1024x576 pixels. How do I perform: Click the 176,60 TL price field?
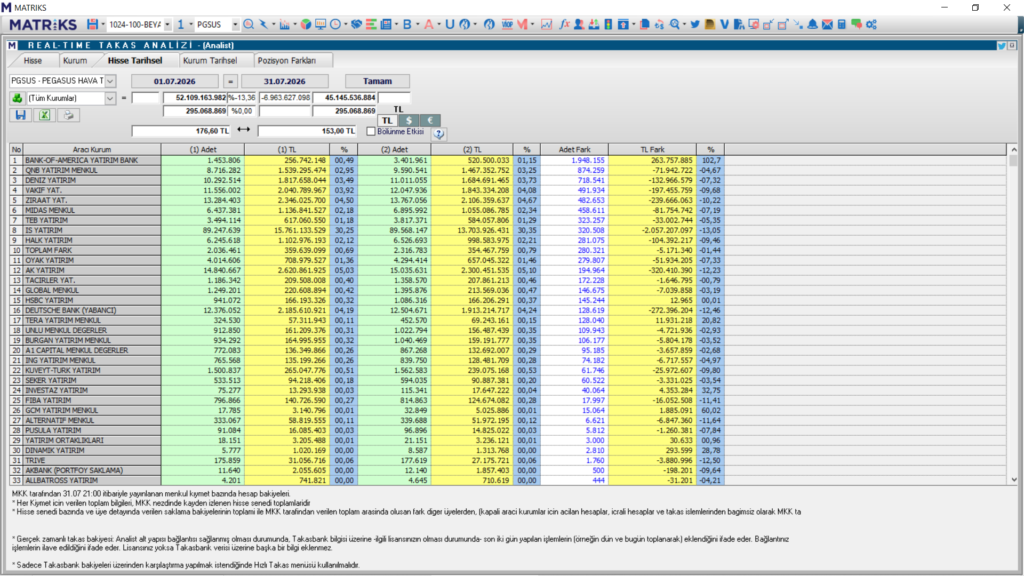click(182, 131)
